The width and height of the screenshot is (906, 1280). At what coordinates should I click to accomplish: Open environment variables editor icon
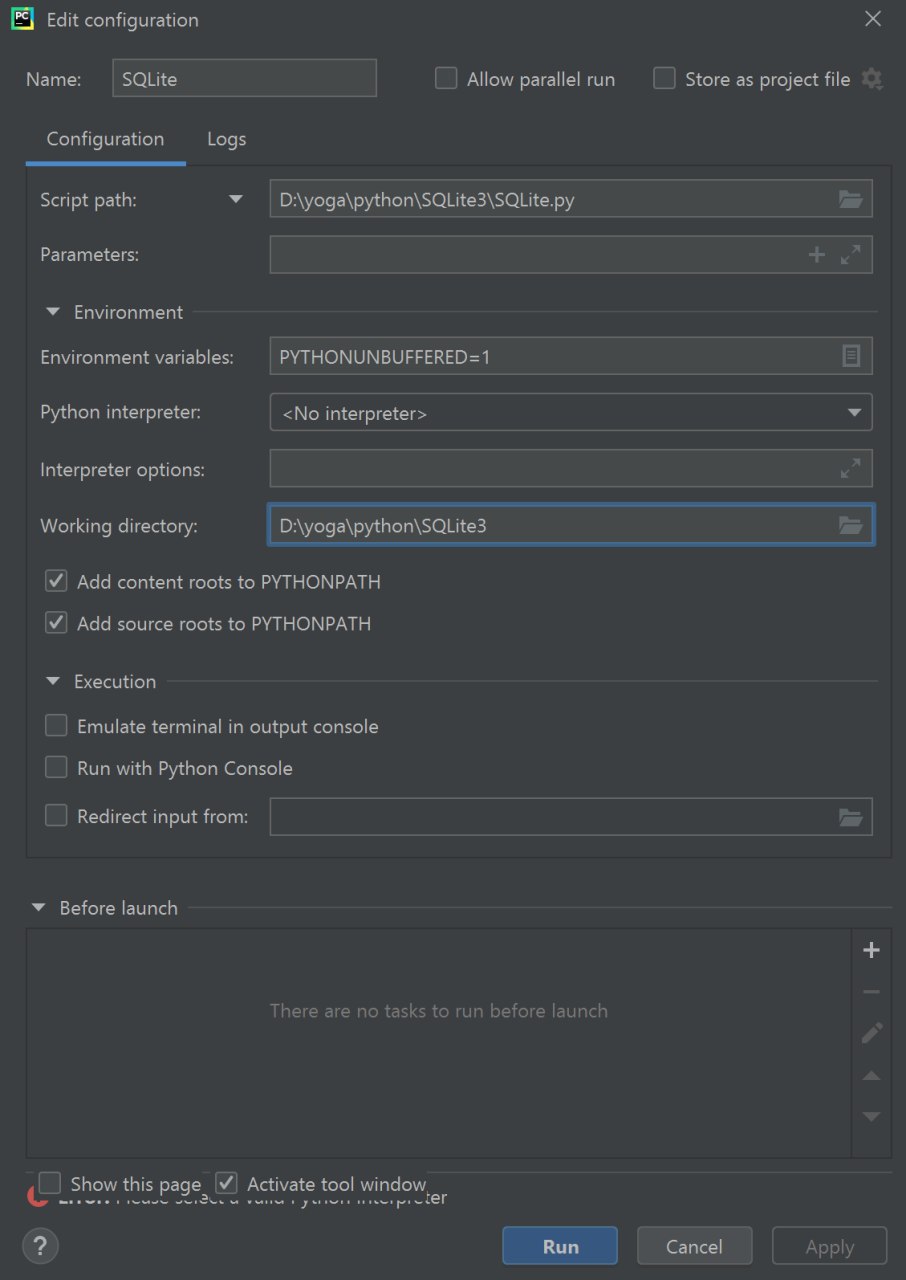point(851,356)
